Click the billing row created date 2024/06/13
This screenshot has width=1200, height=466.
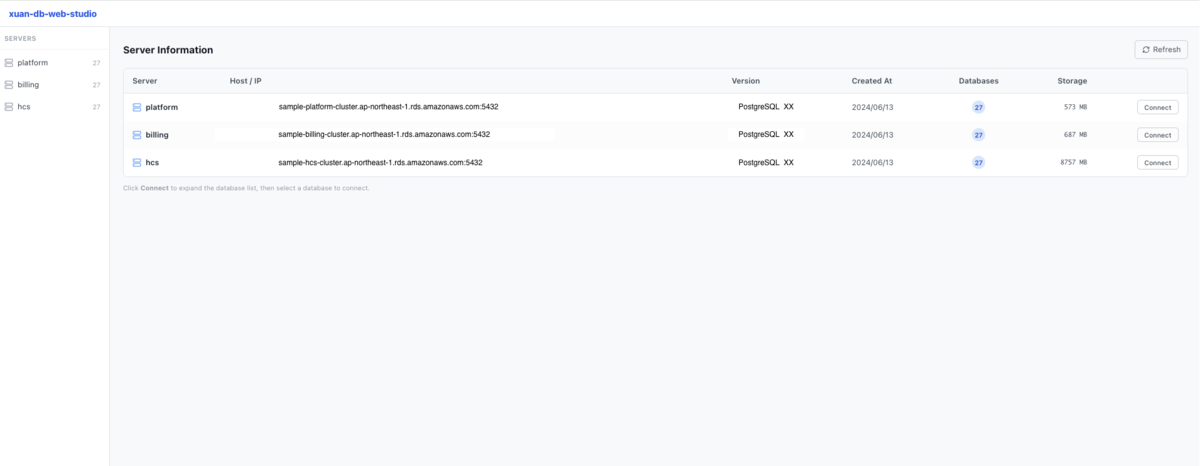(x=873, y=135)
